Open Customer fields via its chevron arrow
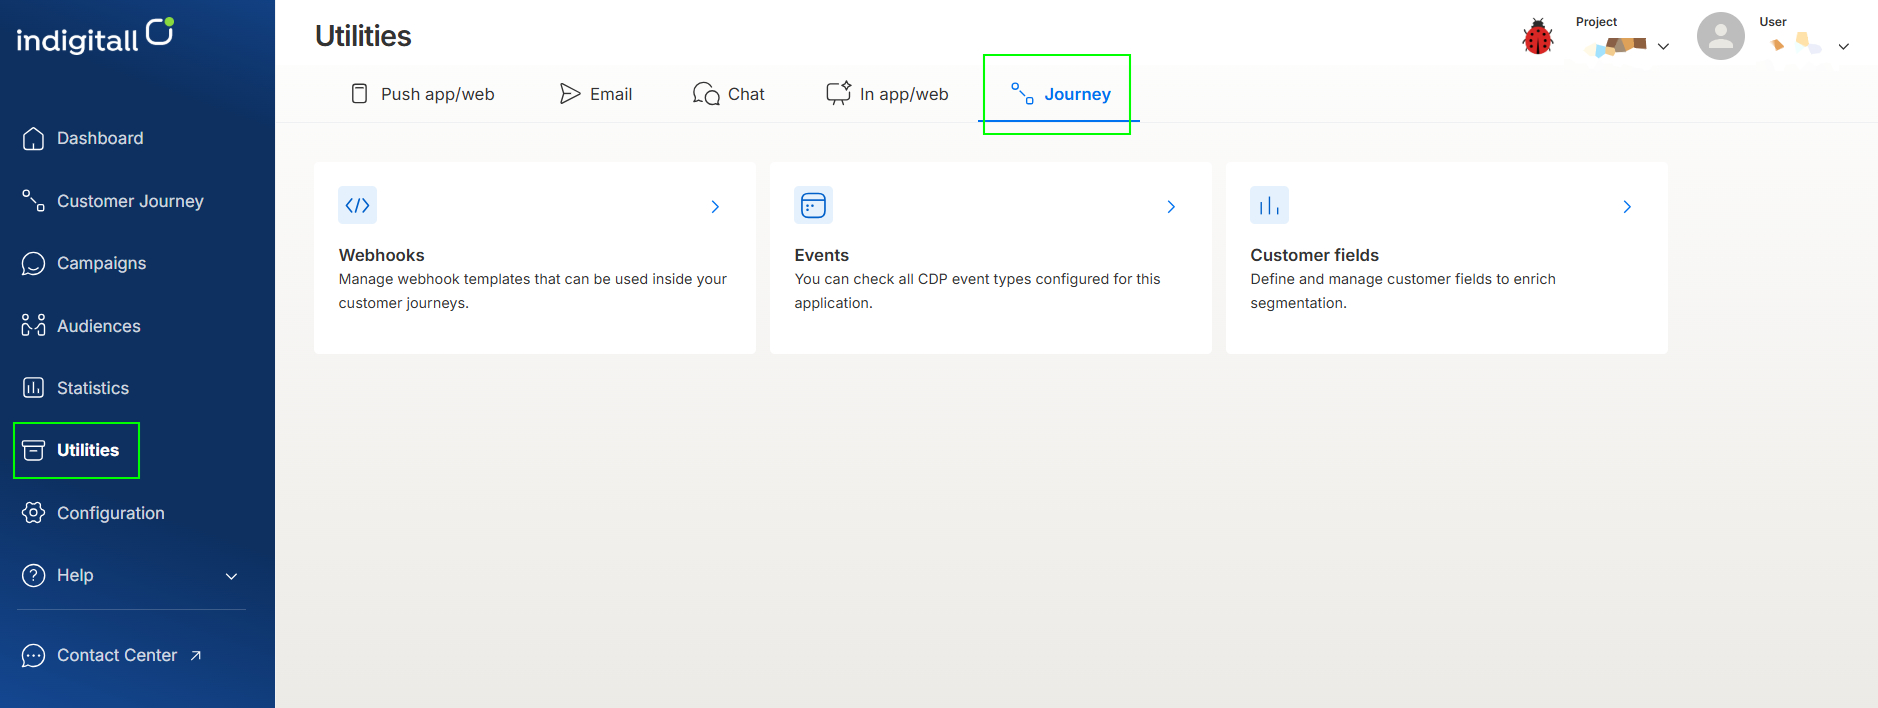The height and width of the screenshot is (708, 1878). tap(1627, 206)
